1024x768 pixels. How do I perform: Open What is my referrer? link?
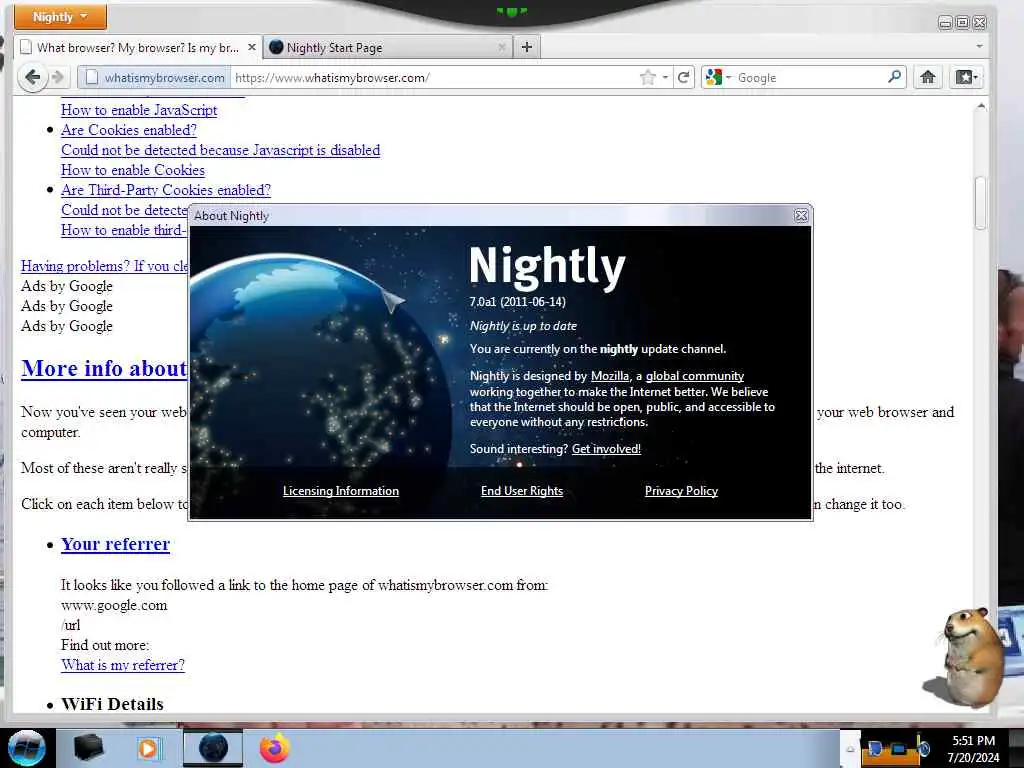click(123, 665)
